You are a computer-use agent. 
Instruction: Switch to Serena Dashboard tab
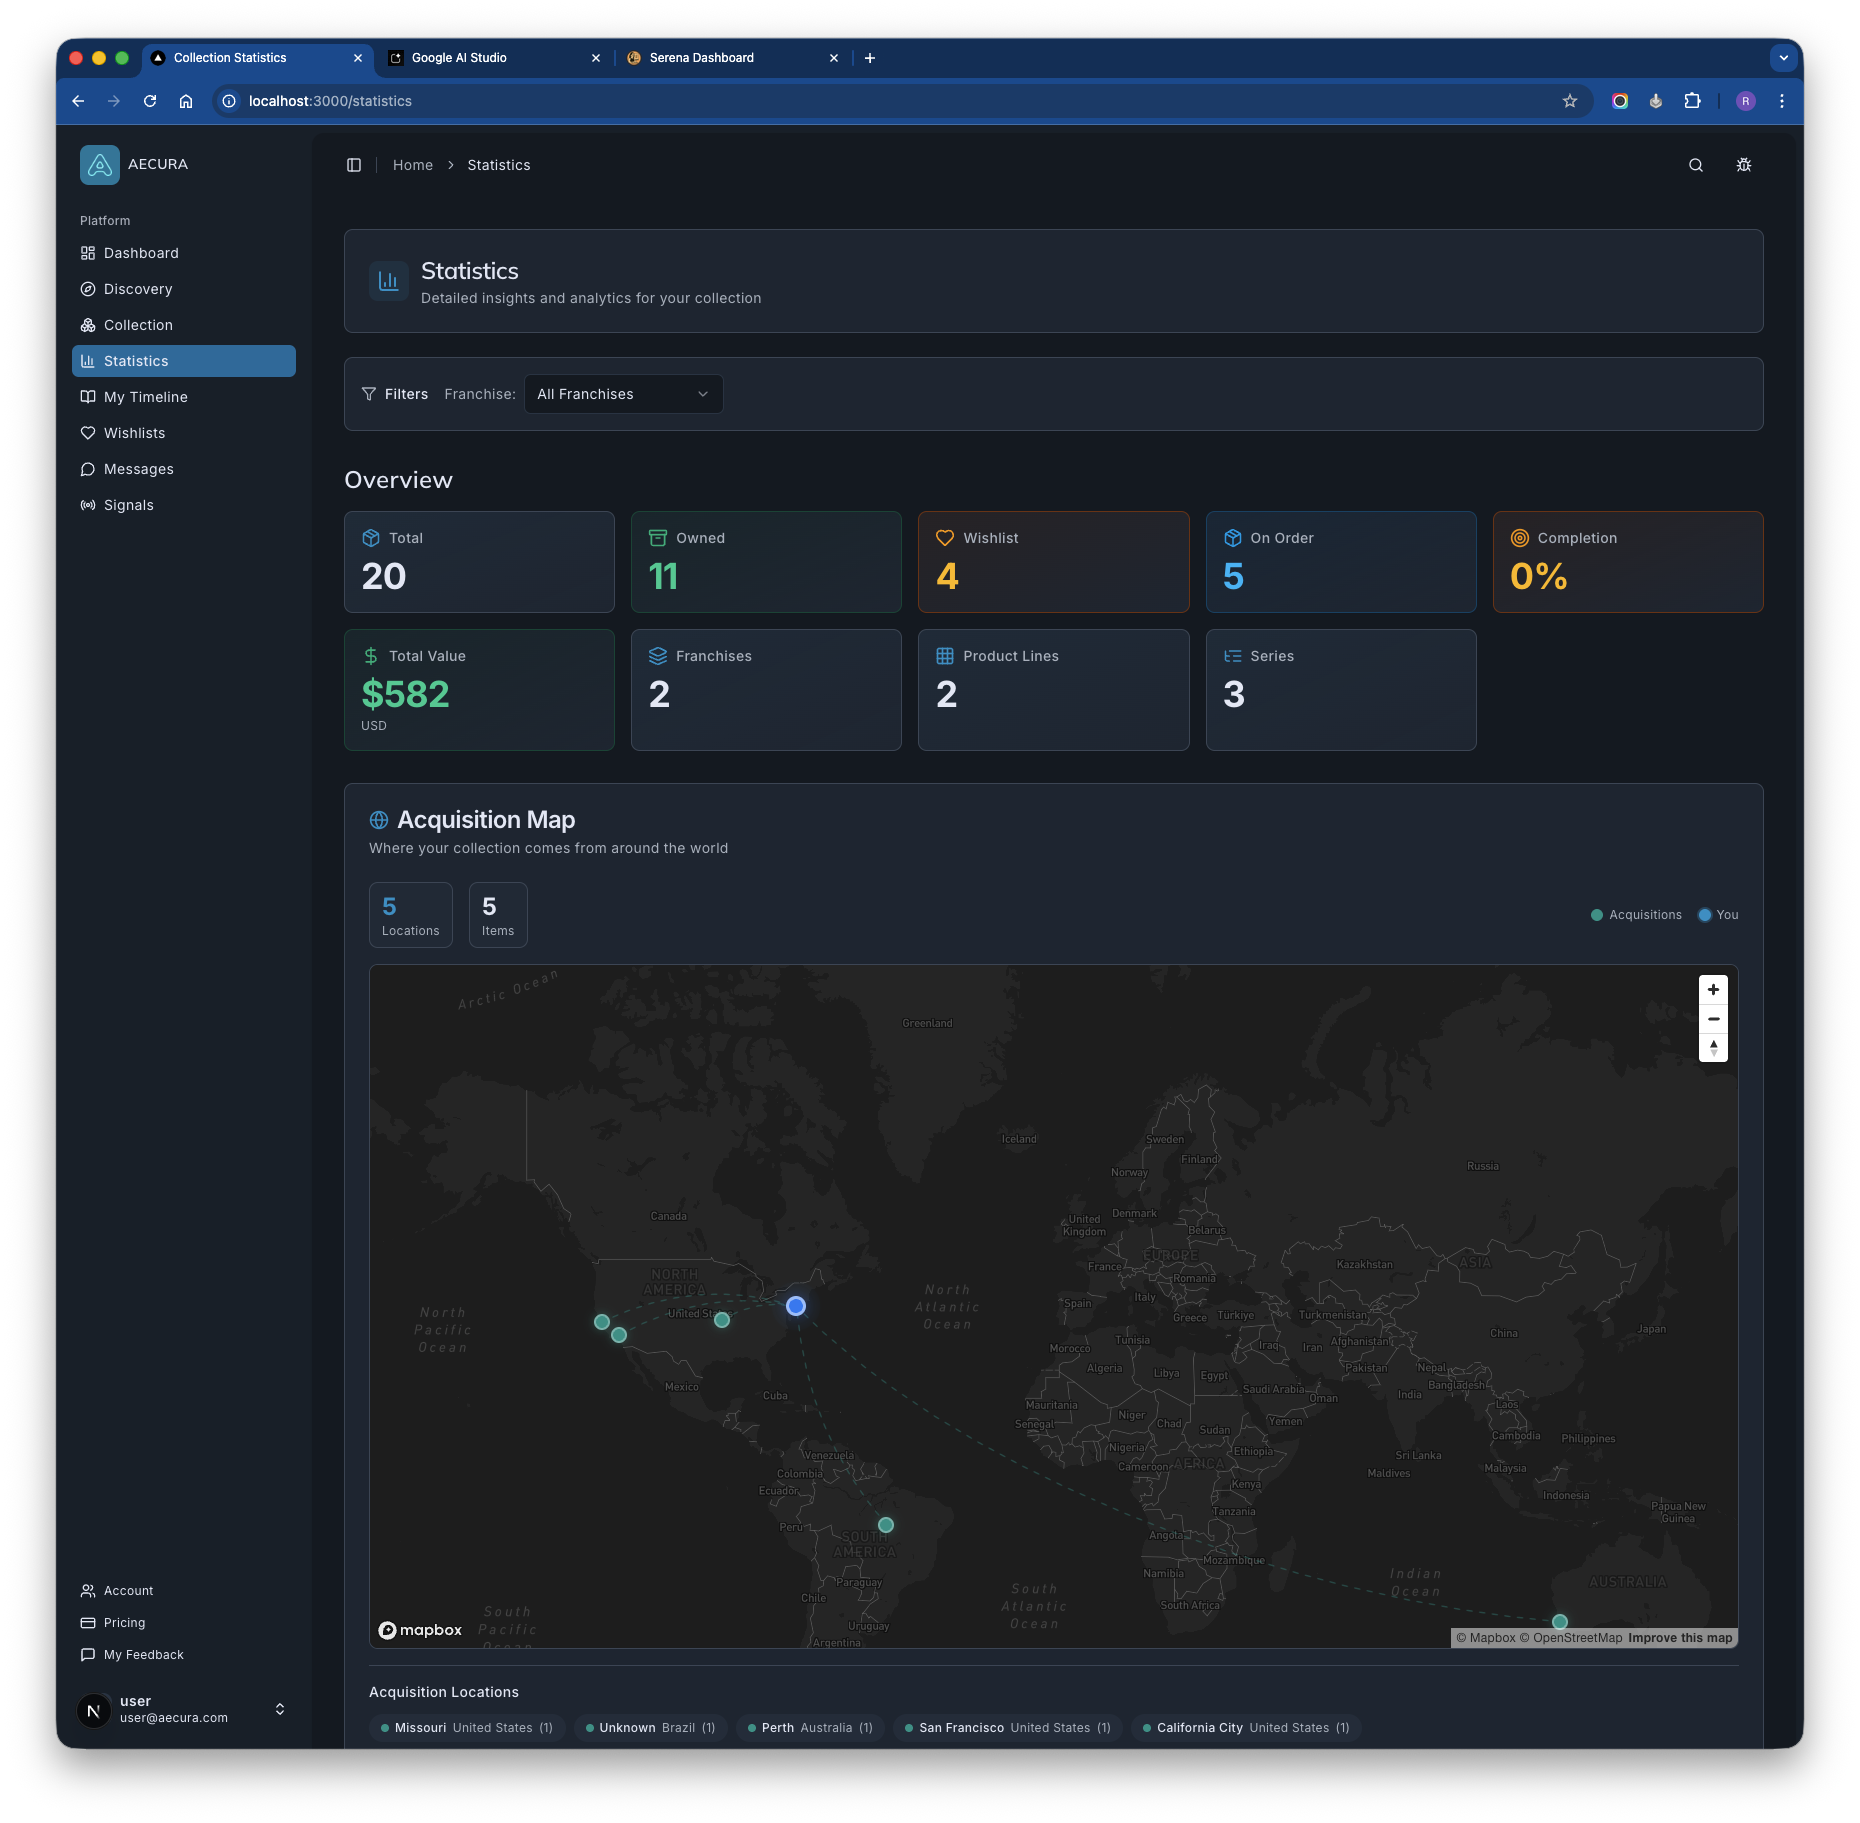[x=733, y=58]
